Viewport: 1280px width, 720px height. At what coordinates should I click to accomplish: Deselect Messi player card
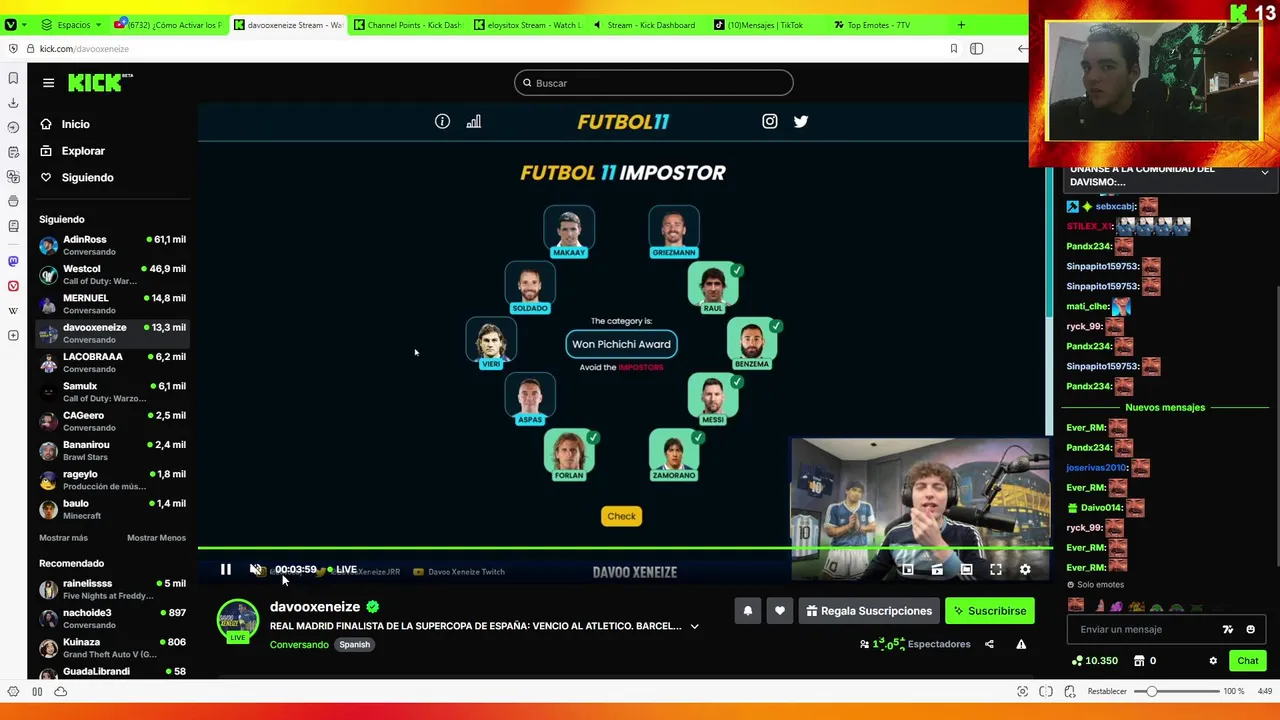tap(713, 399)
